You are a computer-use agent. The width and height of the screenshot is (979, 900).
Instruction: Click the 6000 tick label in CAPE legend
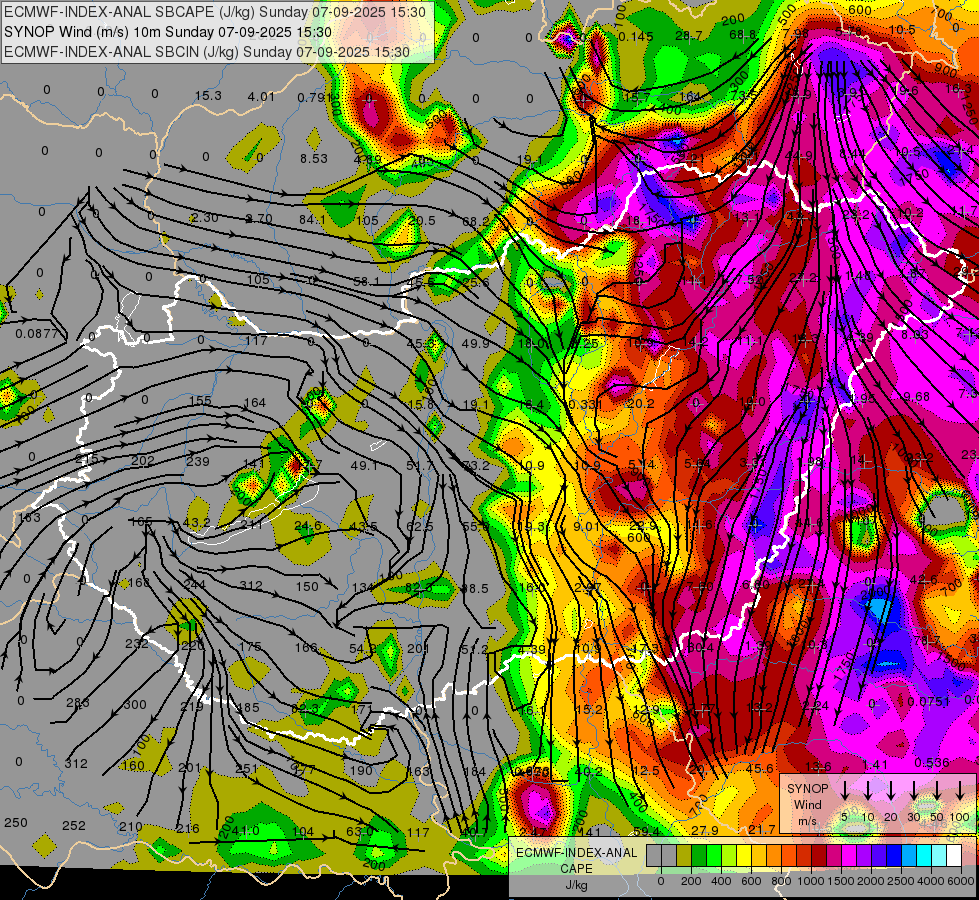click(961, 881)
